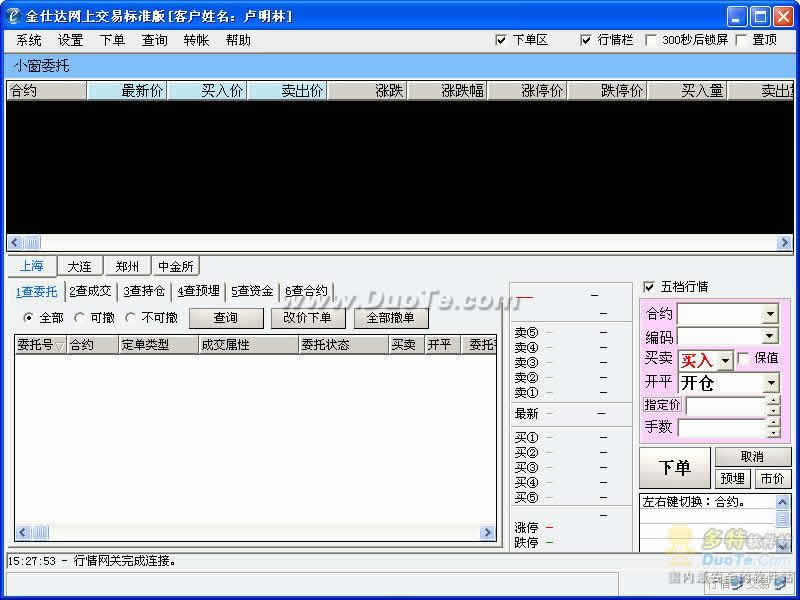Increase 手数 quantity with up spinner
800x600 pixels.
772,422
